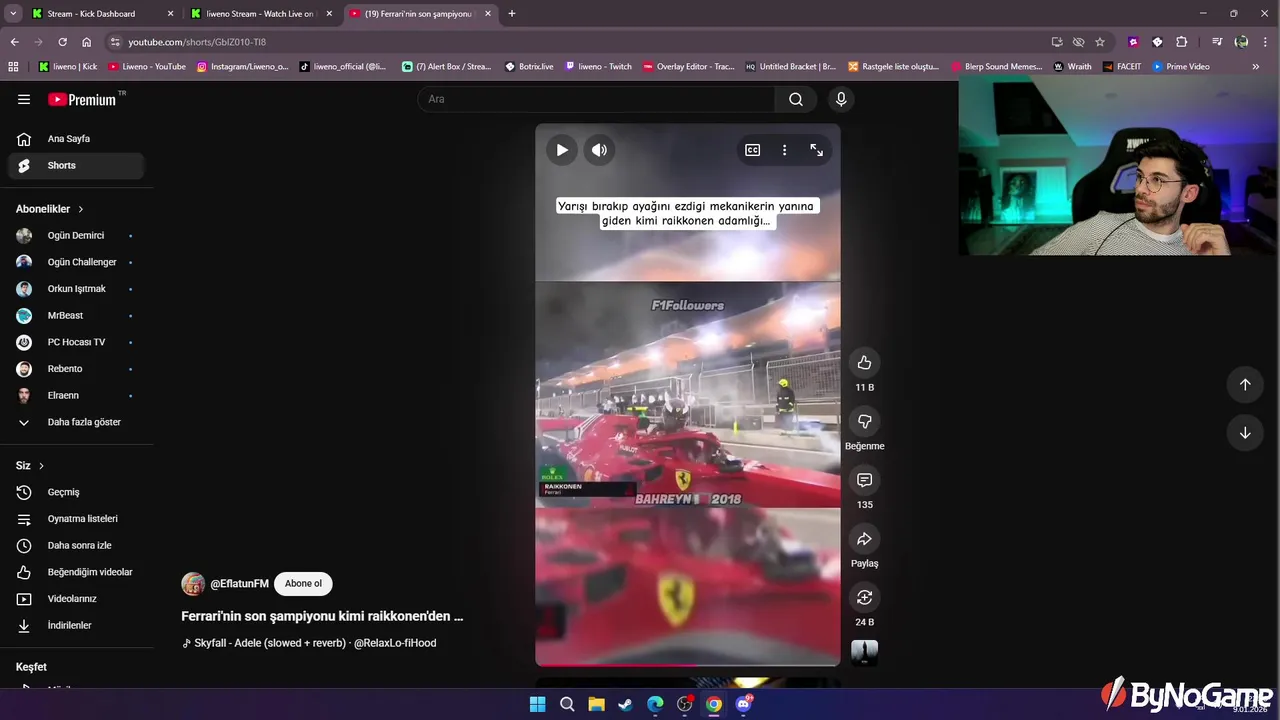Reload the page
Screen dimensions: 1280x720
coord(62,42)
